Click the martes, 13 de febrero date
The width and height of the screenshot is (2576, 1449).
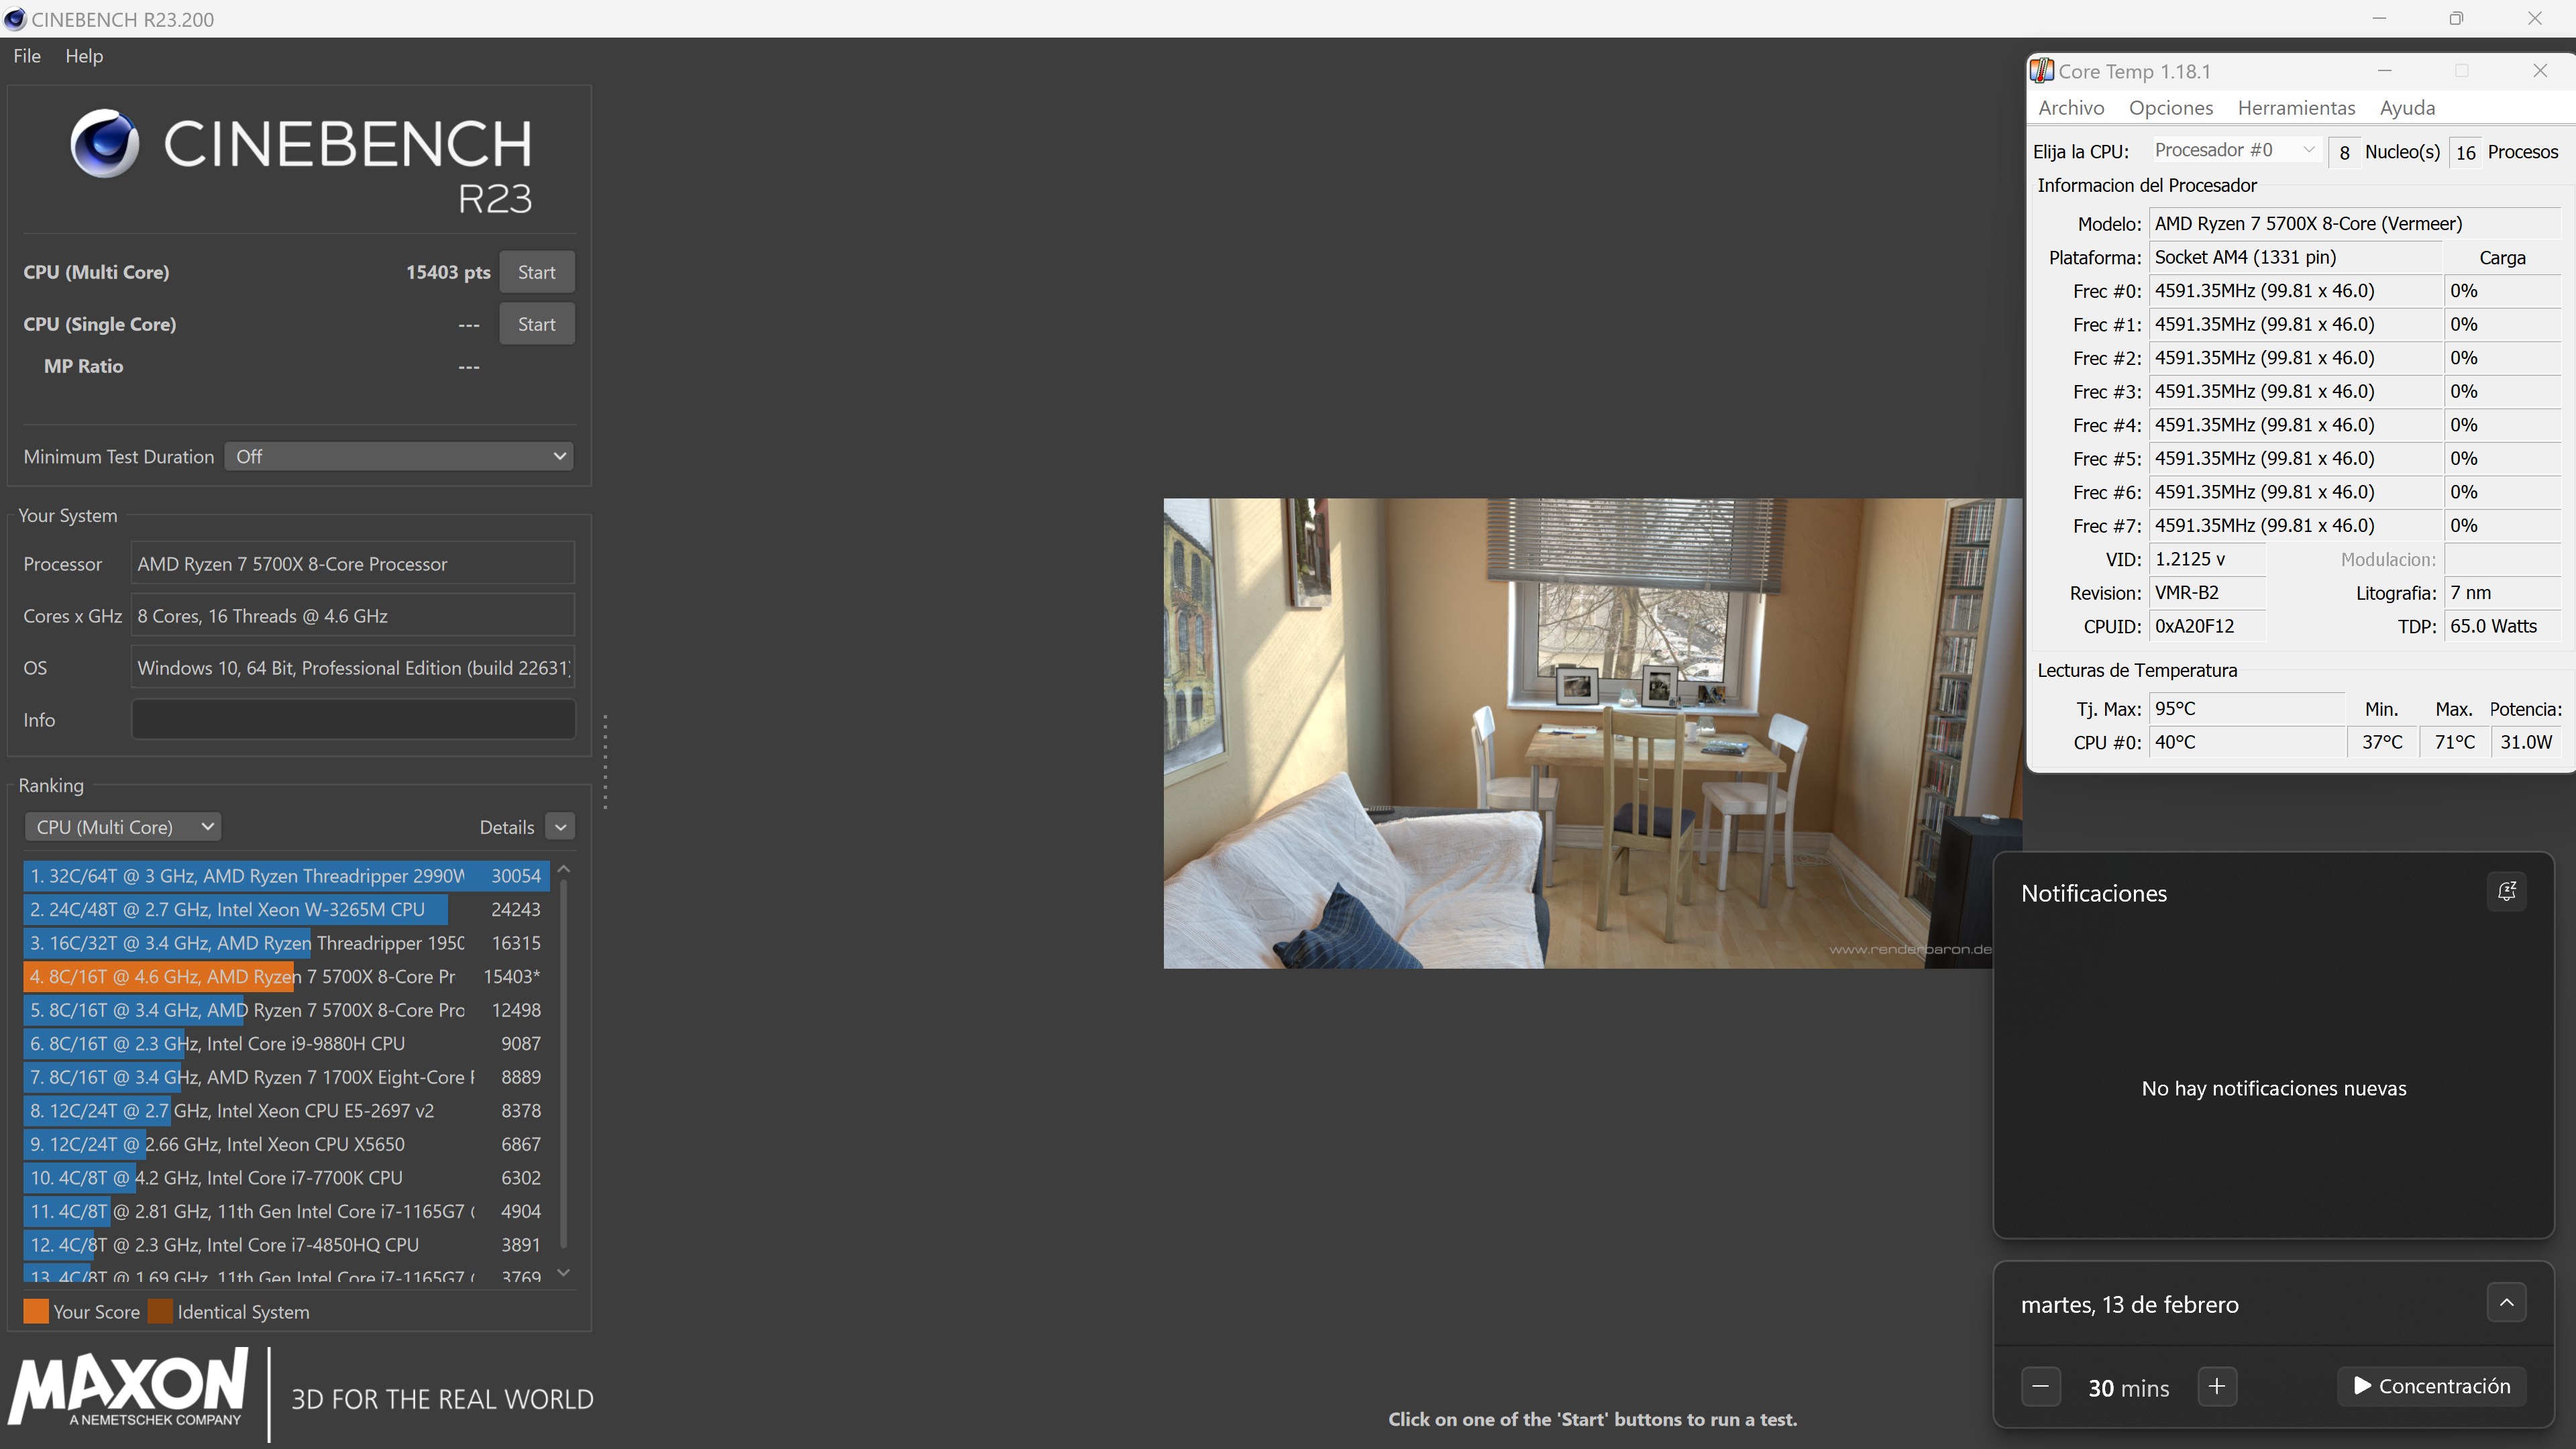coord(2130,1305)
